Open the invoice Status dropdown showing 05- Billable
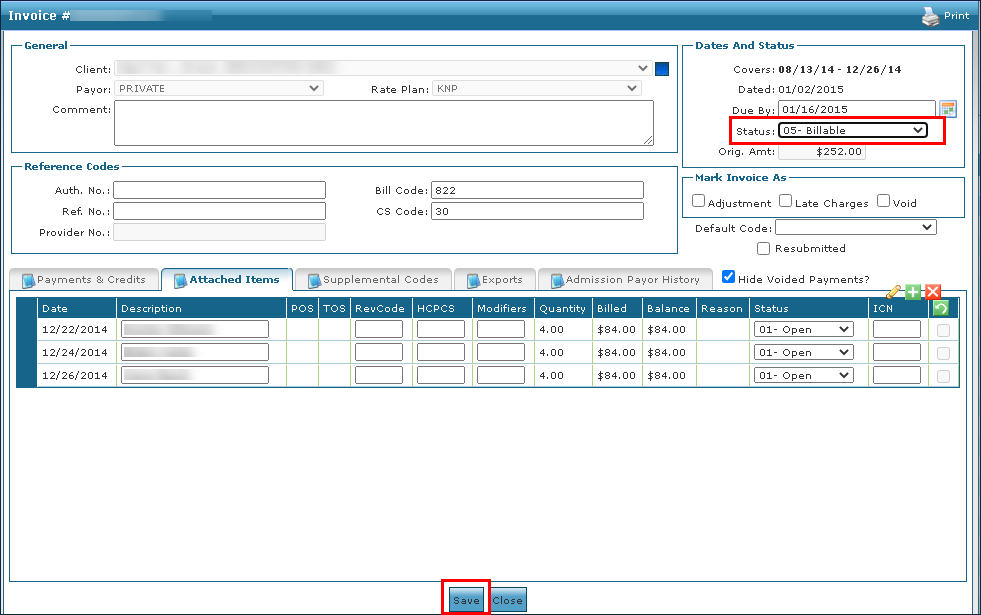The height and width of the screenshot is (615, 981). pos(852,130)
